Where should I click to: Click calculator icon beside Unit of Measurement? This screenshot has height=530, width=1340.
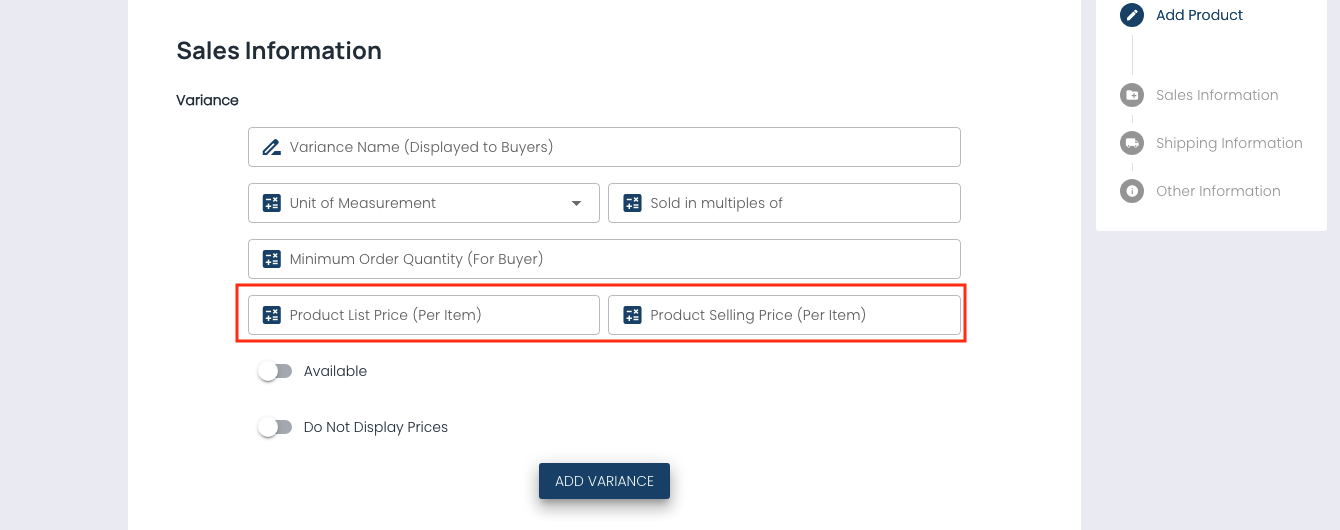click(271, 203)
